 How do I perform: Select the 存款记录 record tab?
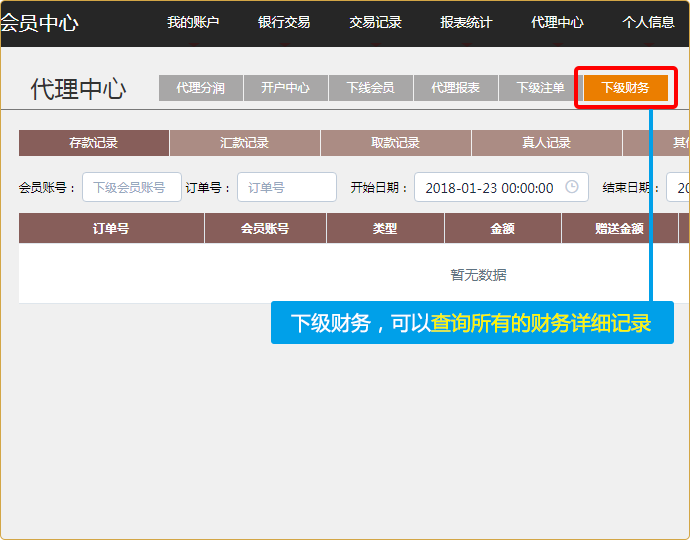pos(94,143)
